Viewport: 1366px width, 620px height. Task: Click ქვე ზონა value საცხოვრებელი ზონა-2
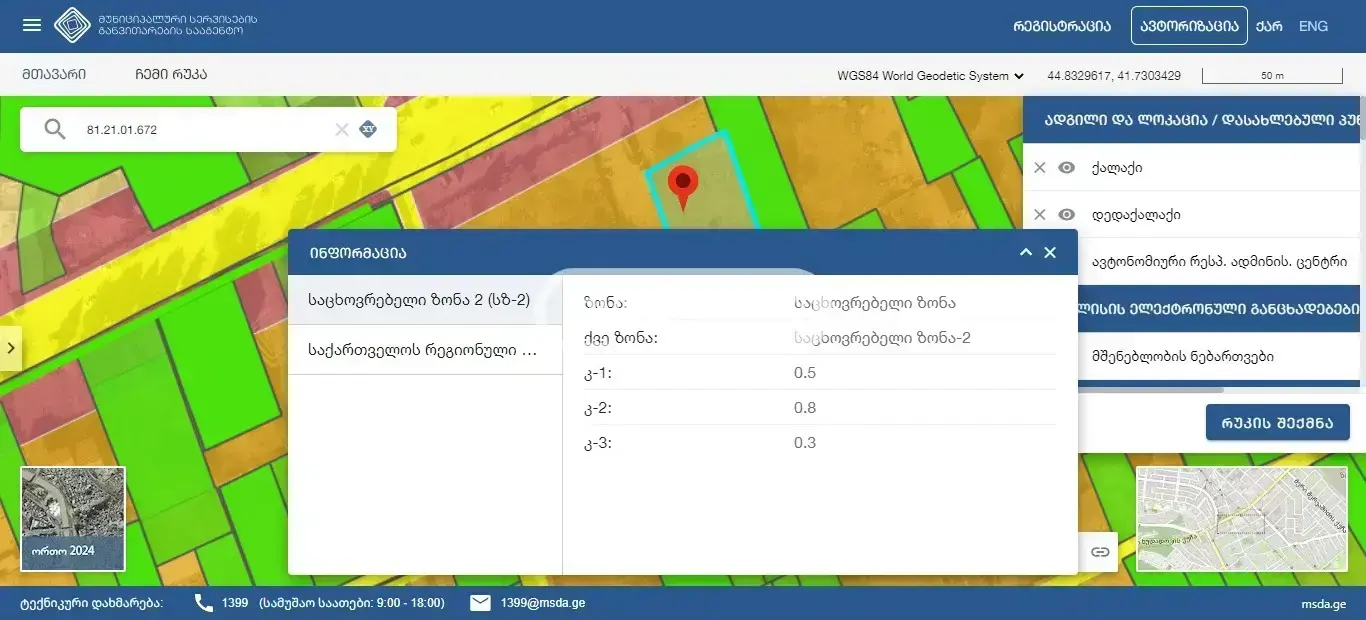click(882, 338)
